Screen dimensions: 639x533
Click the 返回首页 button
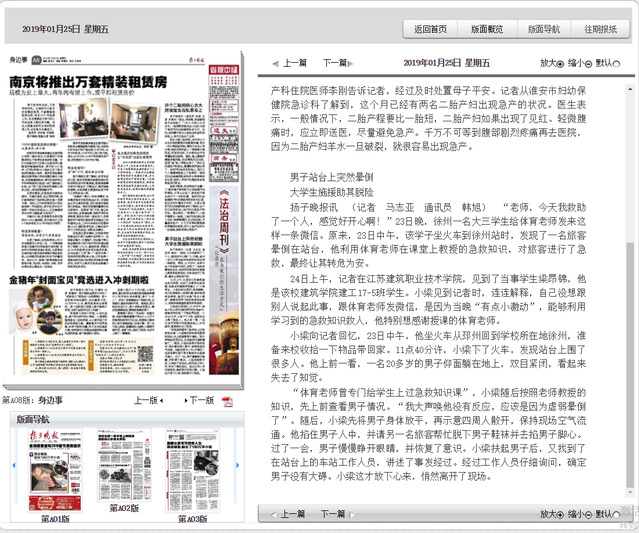coord(431,29)
